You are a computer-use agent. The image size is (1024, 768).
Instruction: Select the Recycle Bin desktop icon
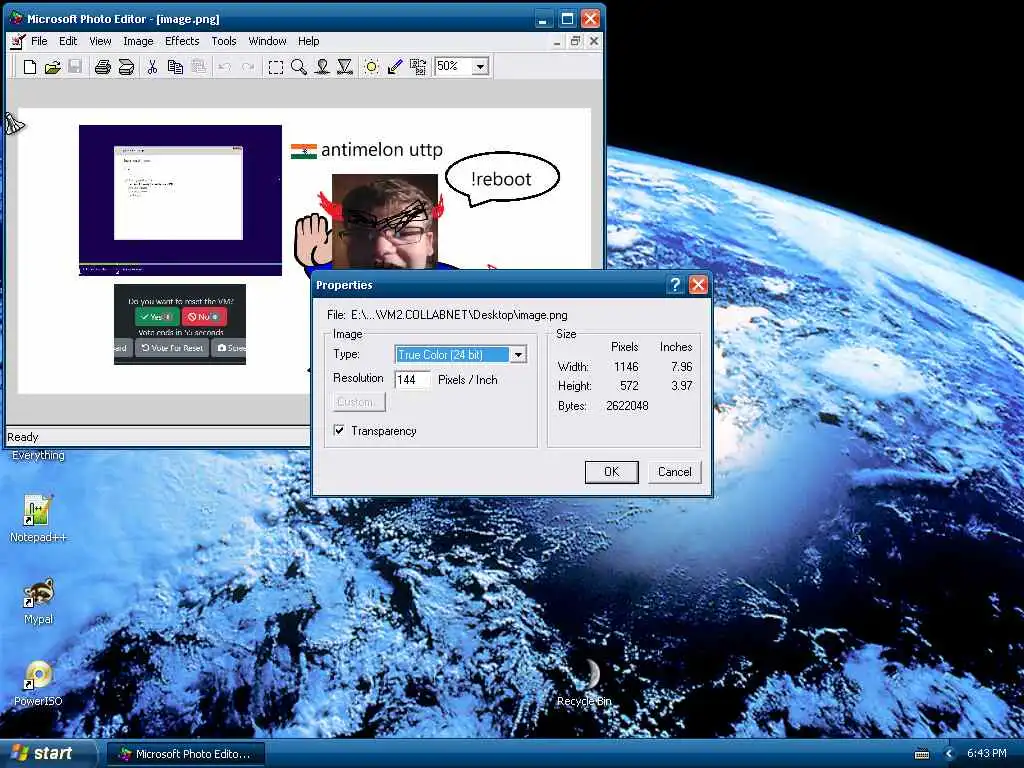(584, 683)
